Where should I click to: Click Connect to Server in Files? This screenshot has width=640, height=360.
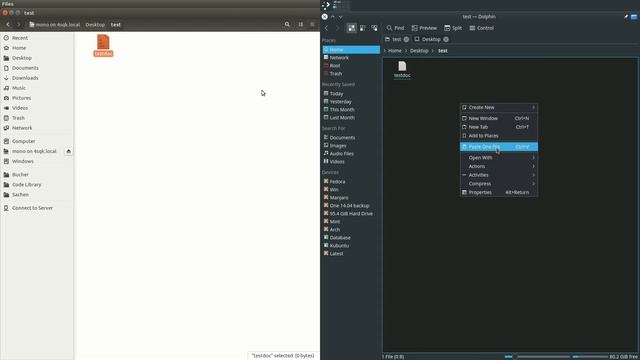(32, 208)
